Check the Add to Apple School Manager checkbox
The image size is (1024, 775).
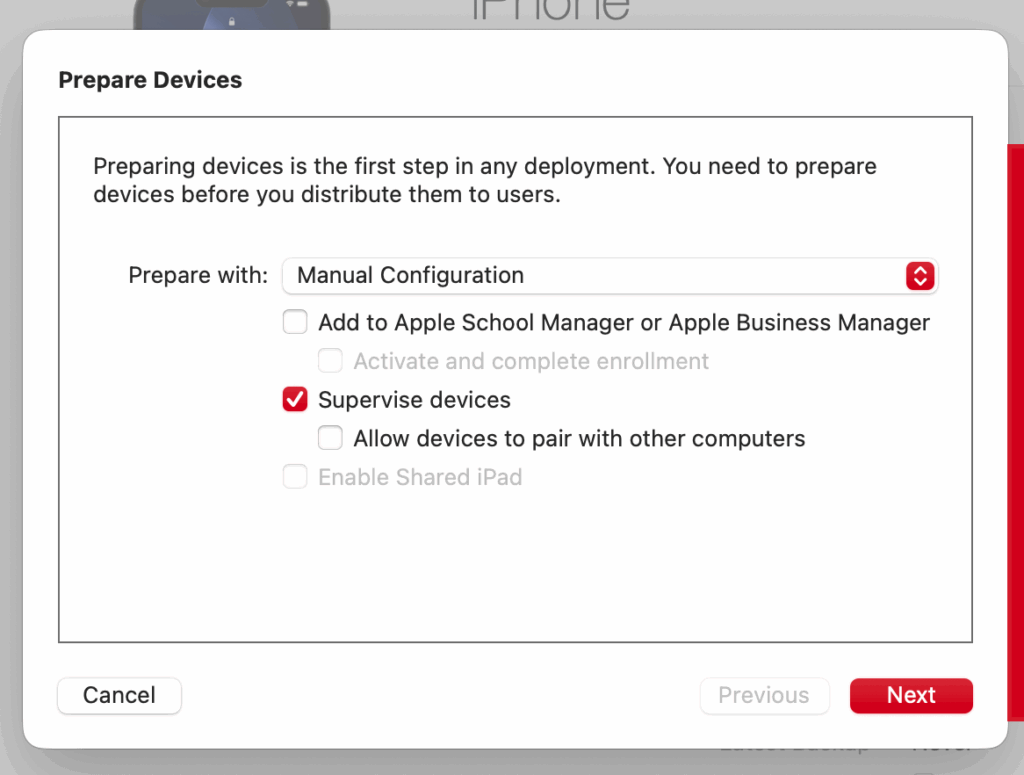click(x=295, y=323)
